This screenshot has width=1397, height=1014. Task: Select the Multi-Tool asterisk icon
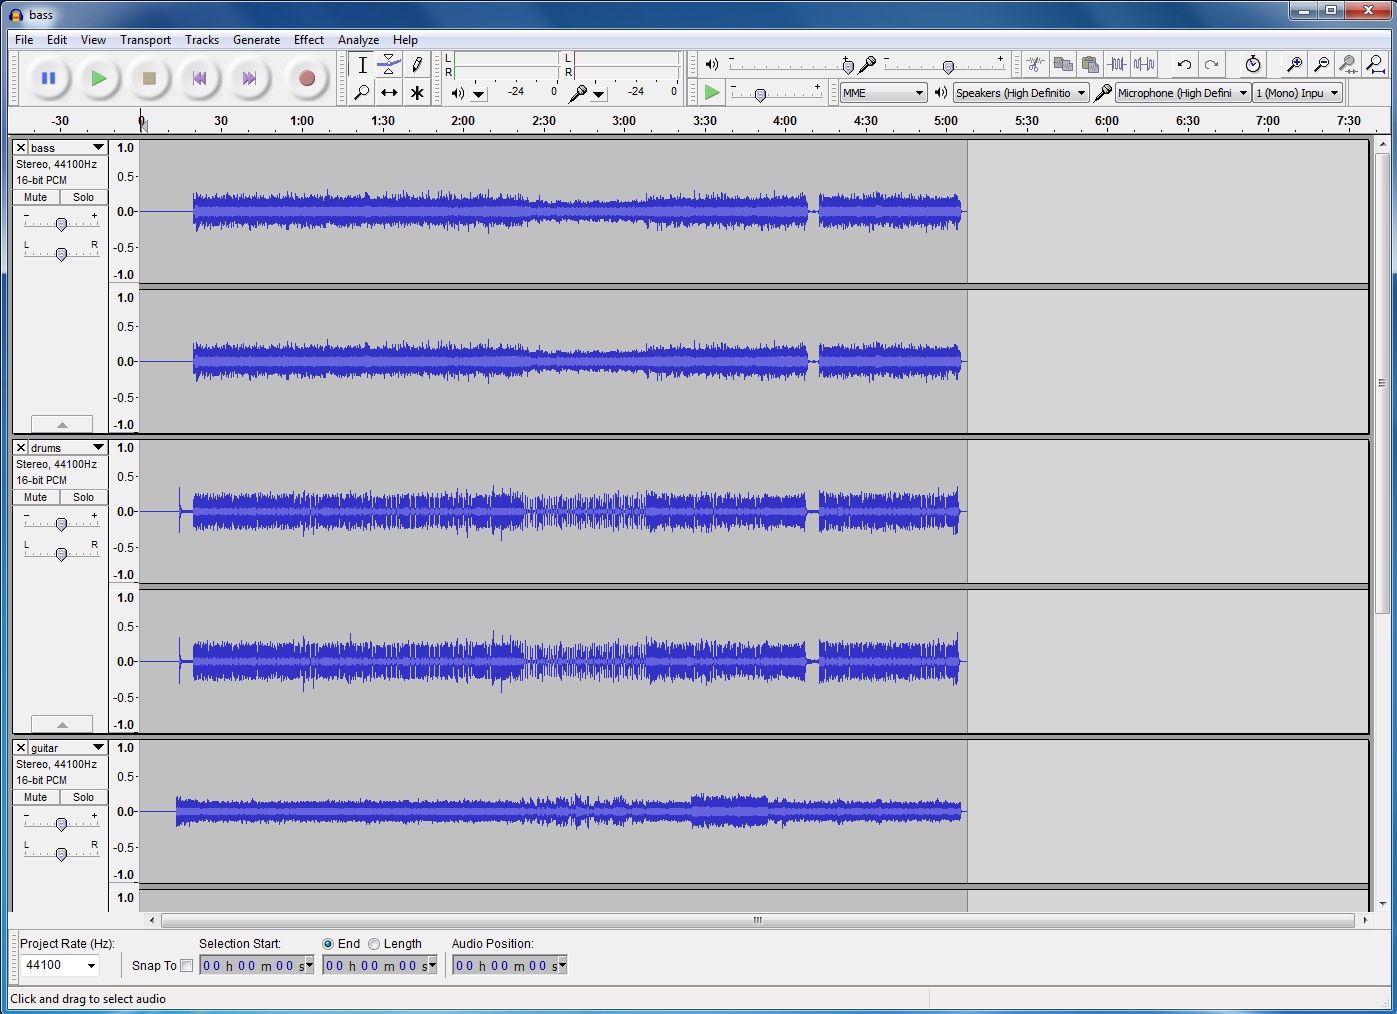click(x=417, y=93)
